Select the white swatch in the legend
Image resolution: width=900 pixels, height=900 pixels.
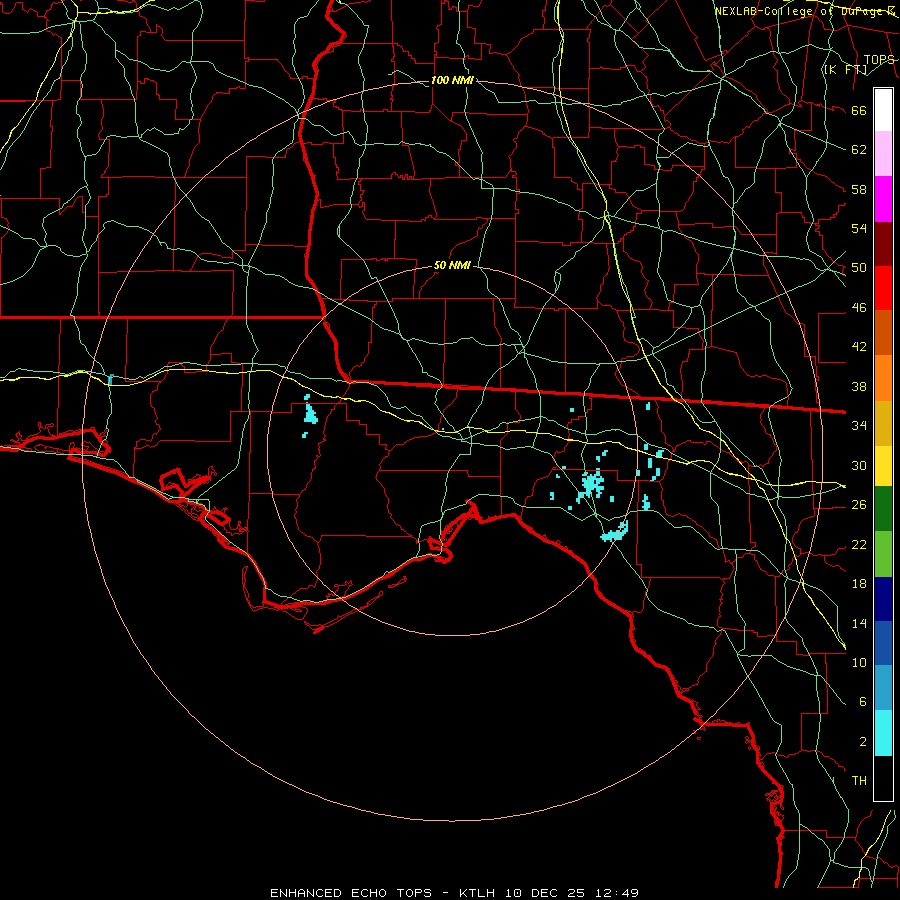tap(883, 110)
